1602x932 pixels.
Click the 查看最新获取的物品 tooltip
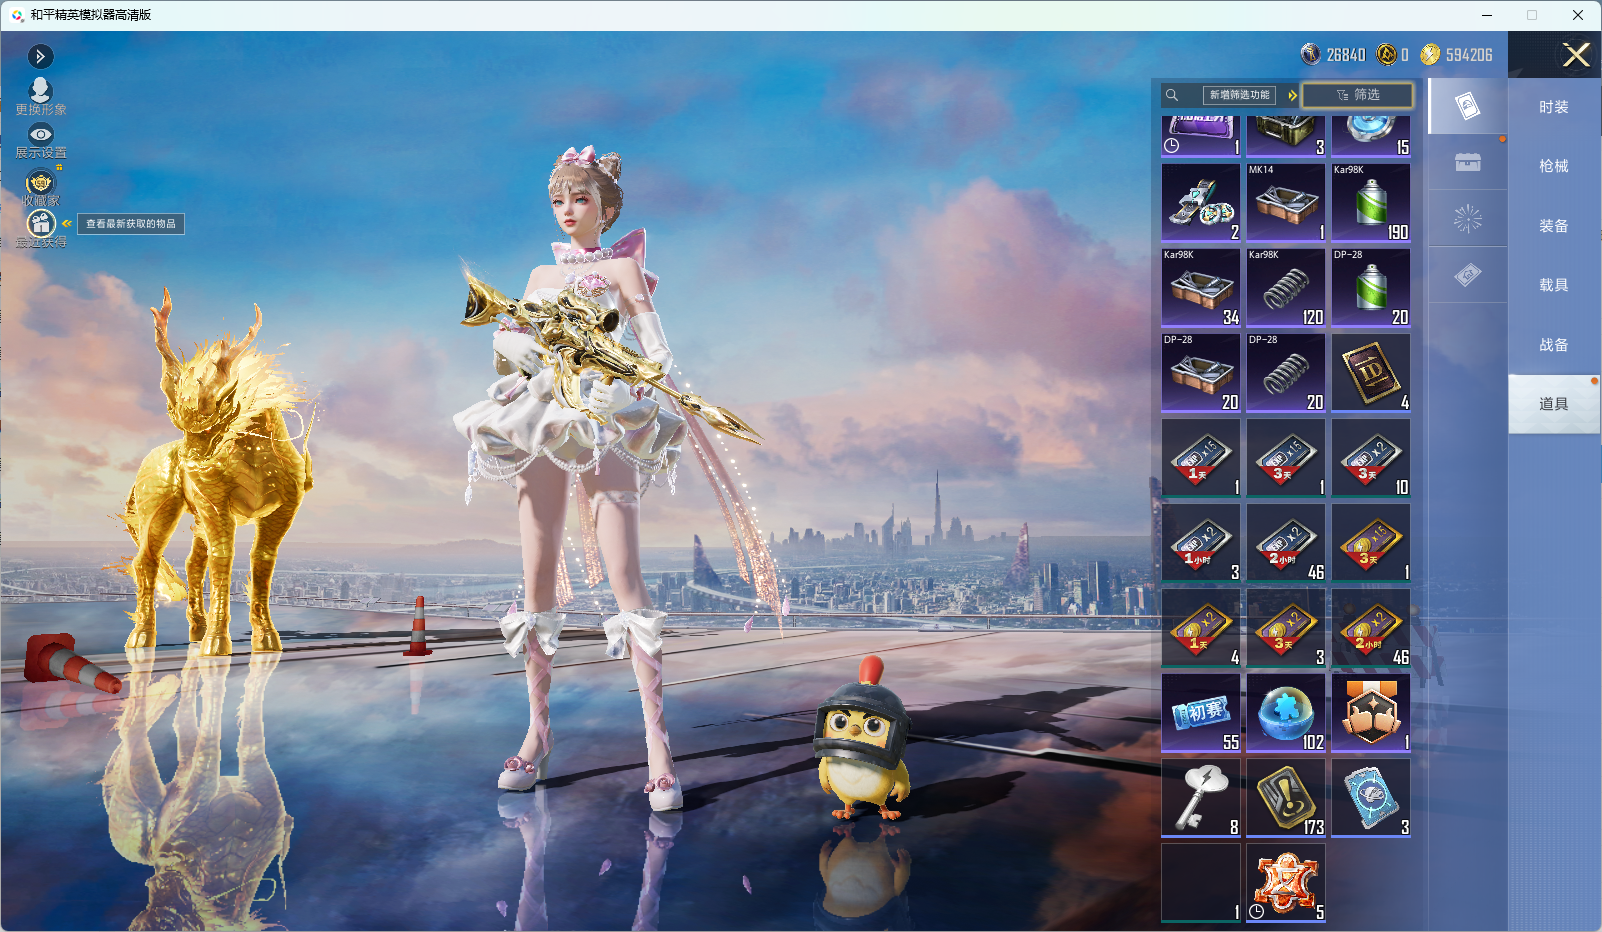point(131,224)
